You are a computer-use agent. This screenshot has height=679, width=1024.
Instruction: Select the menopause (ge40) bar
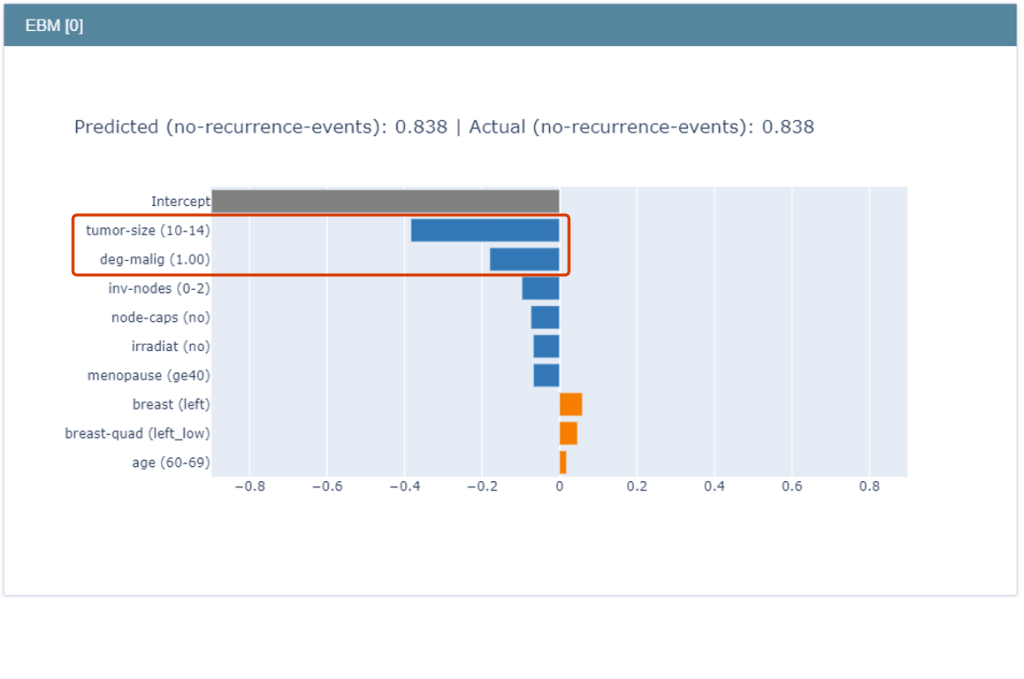545,375
